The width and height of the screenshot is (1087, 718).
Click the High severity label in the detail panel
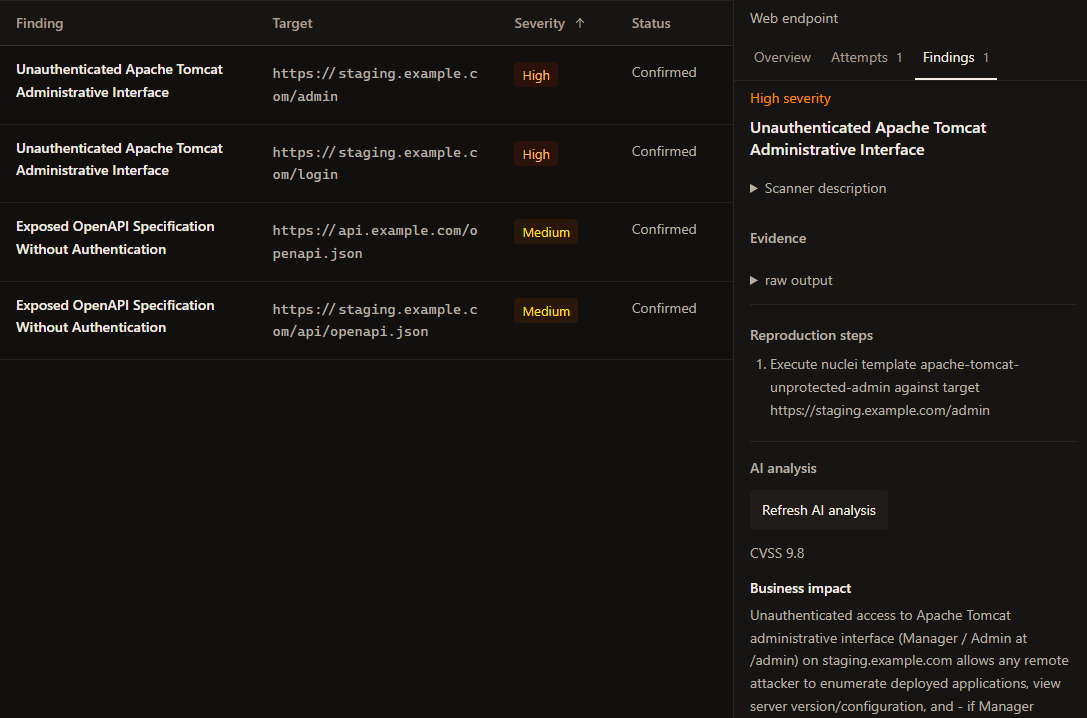790,98
